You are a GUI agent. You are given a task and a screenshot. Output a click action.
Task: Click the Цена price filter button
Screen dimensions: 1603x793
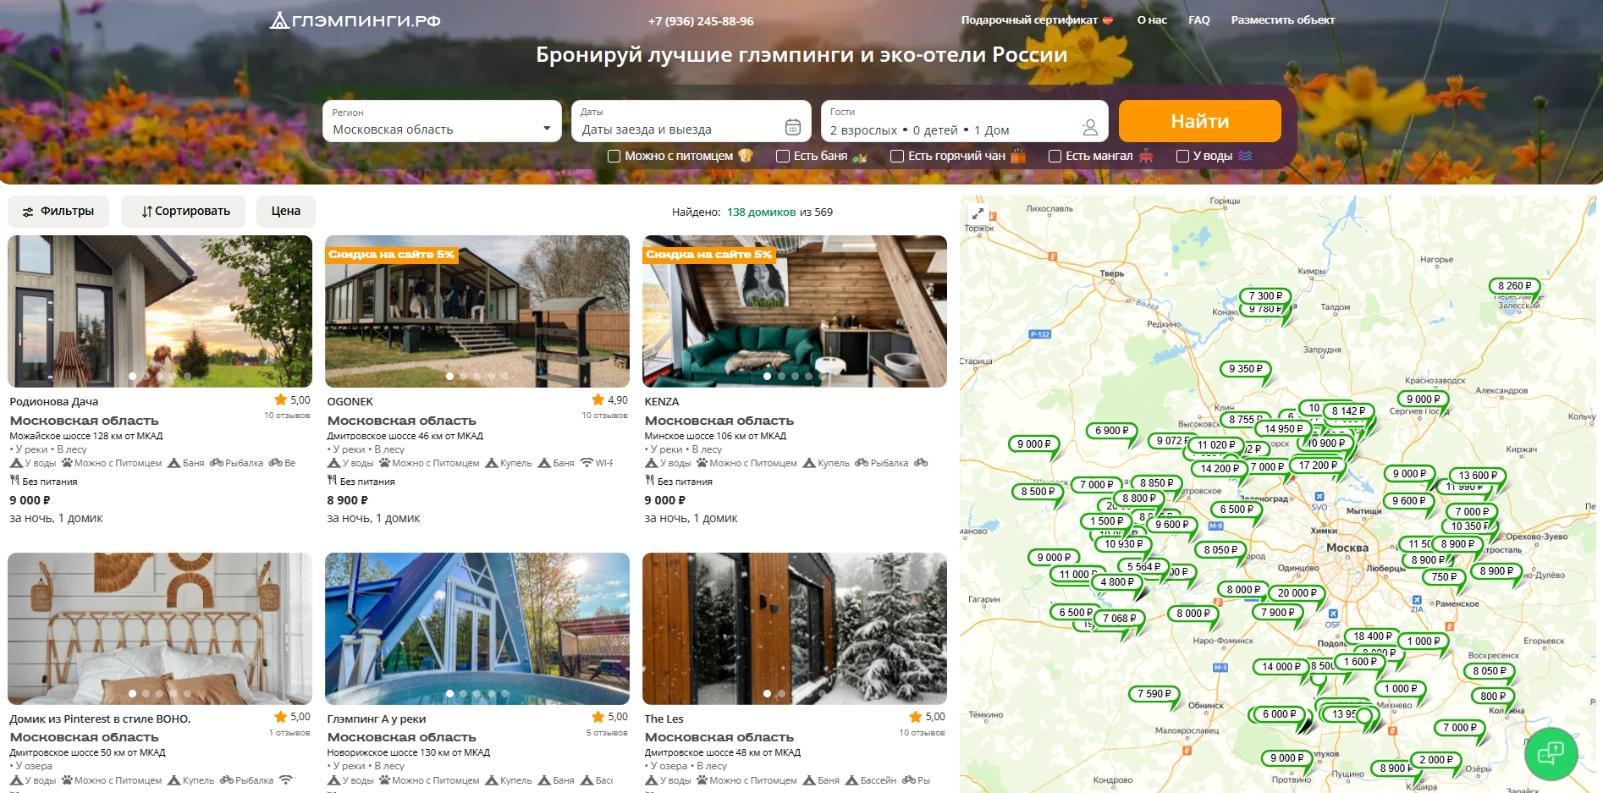coord(285,211)
